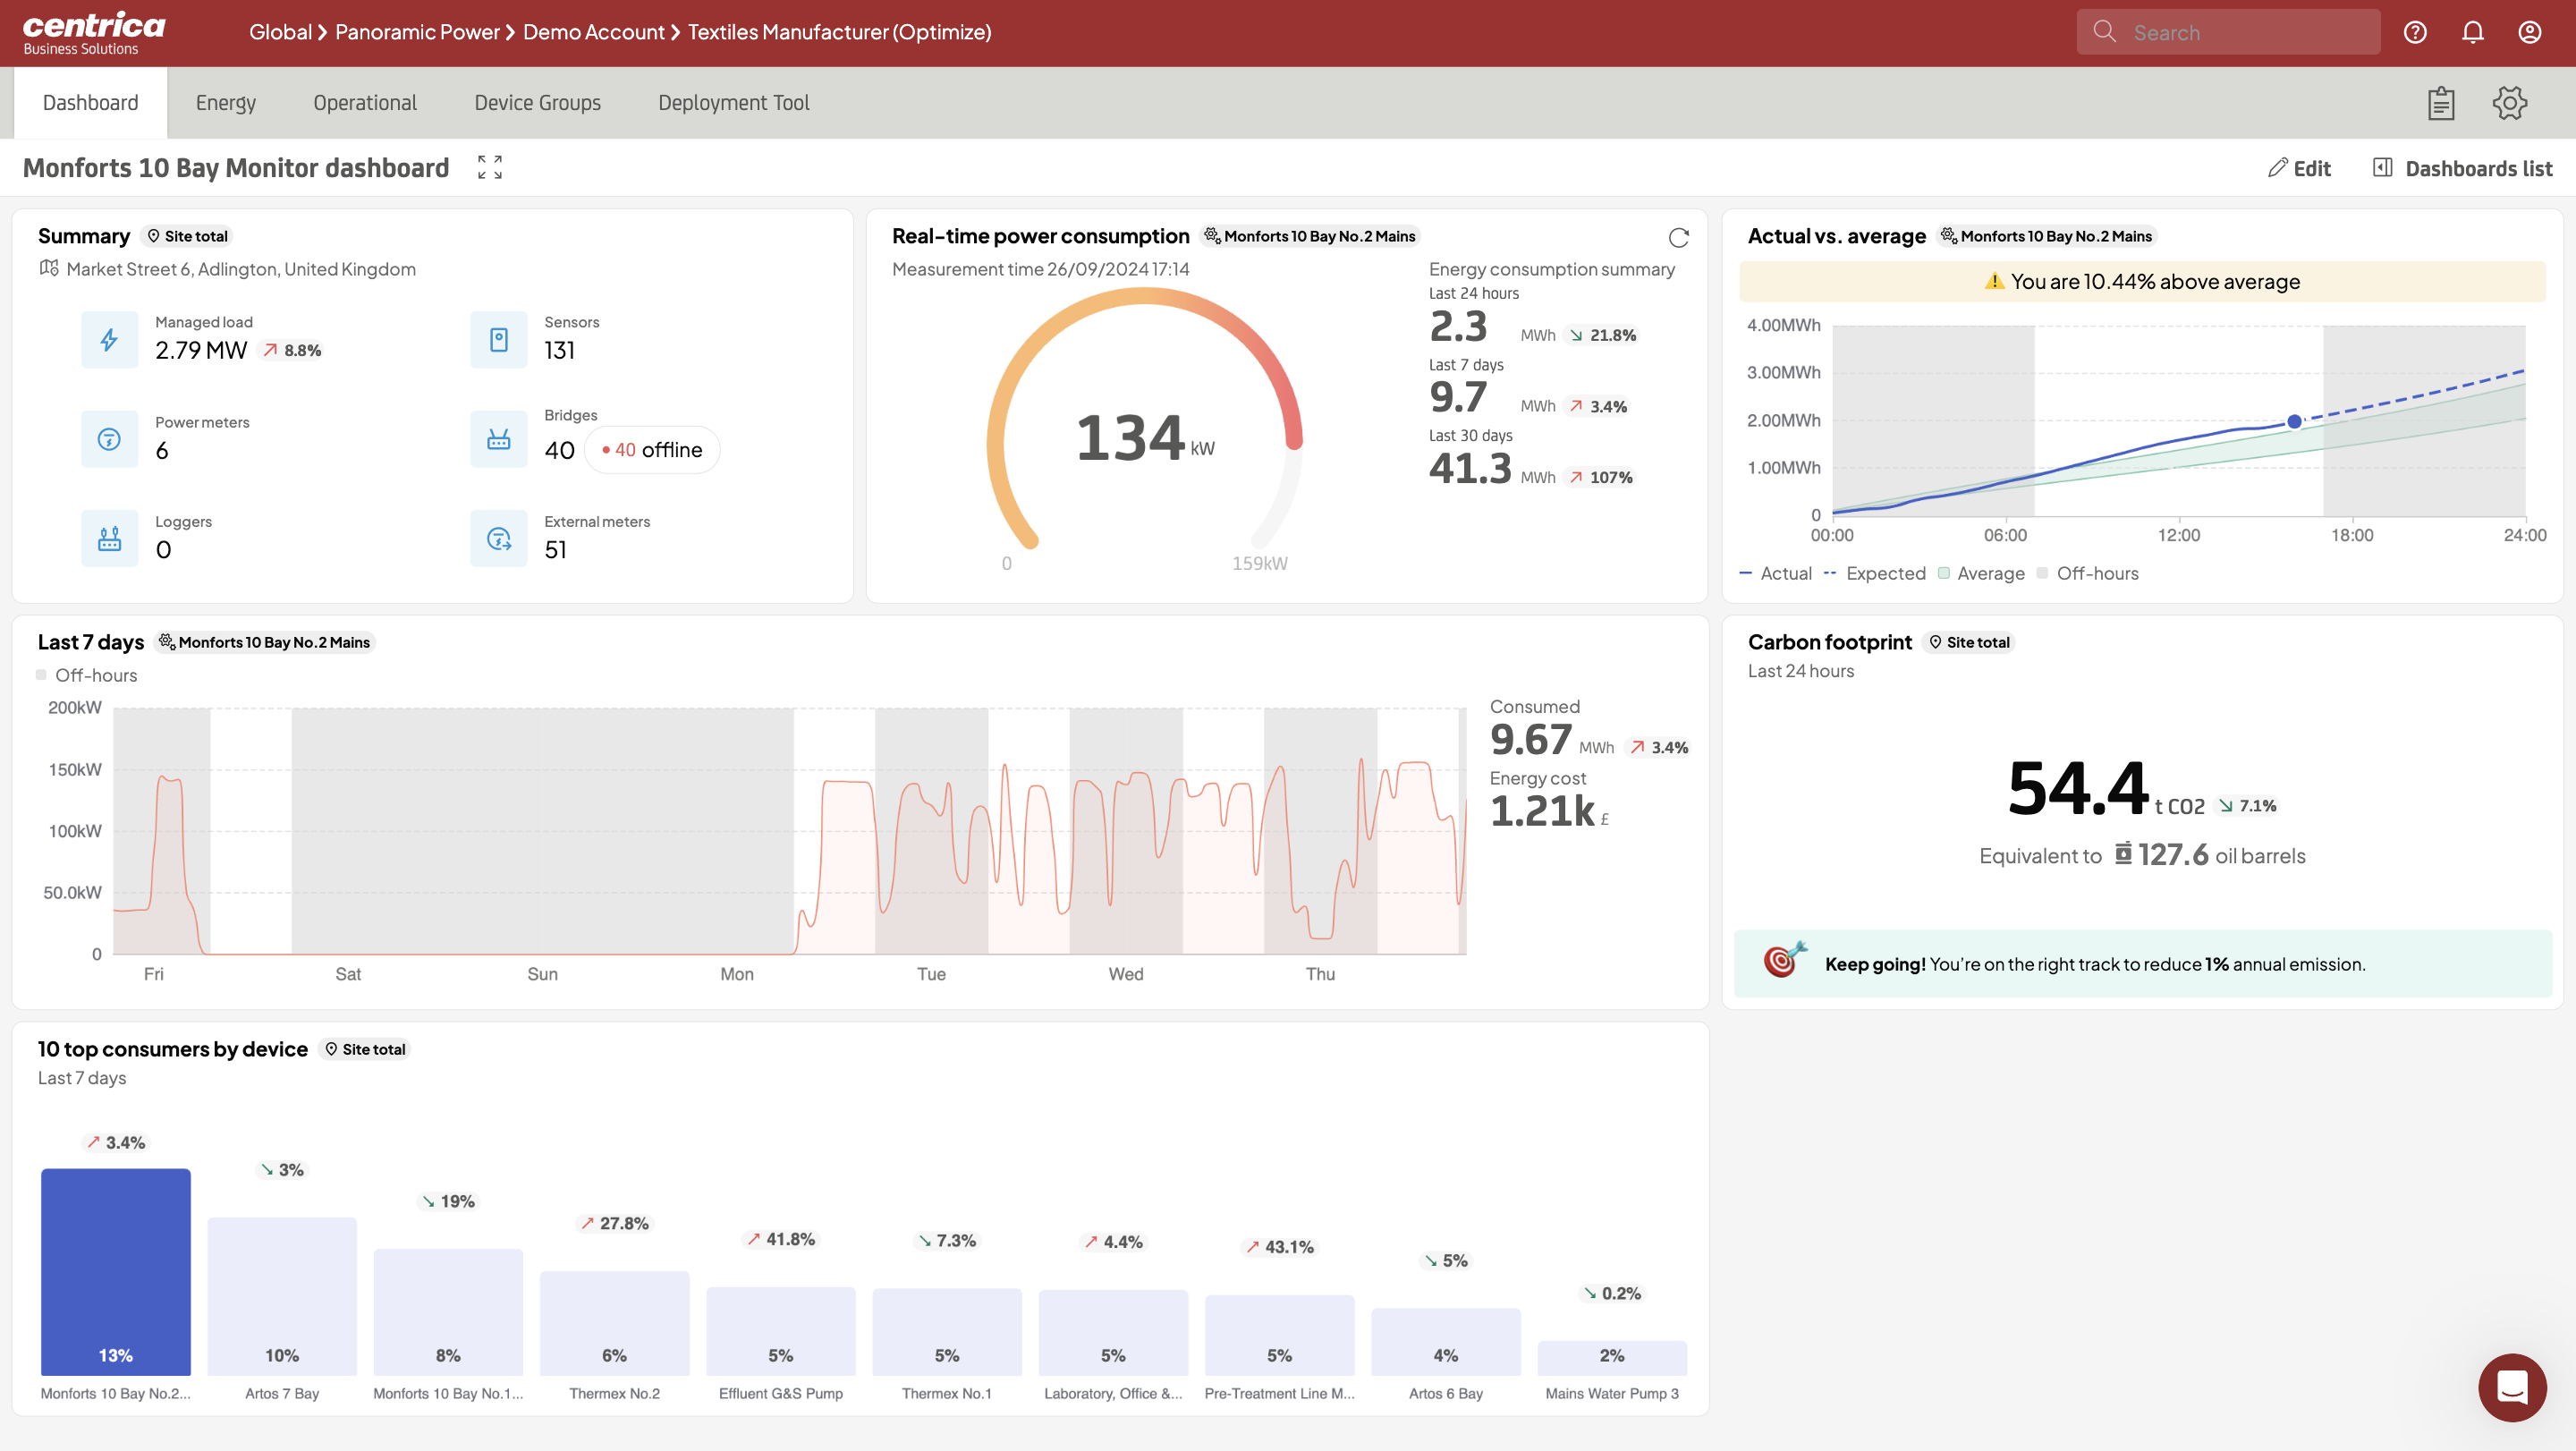Select the Effluent G&S Pump bar
Screen dimensions: 2576x1451
781,1331
